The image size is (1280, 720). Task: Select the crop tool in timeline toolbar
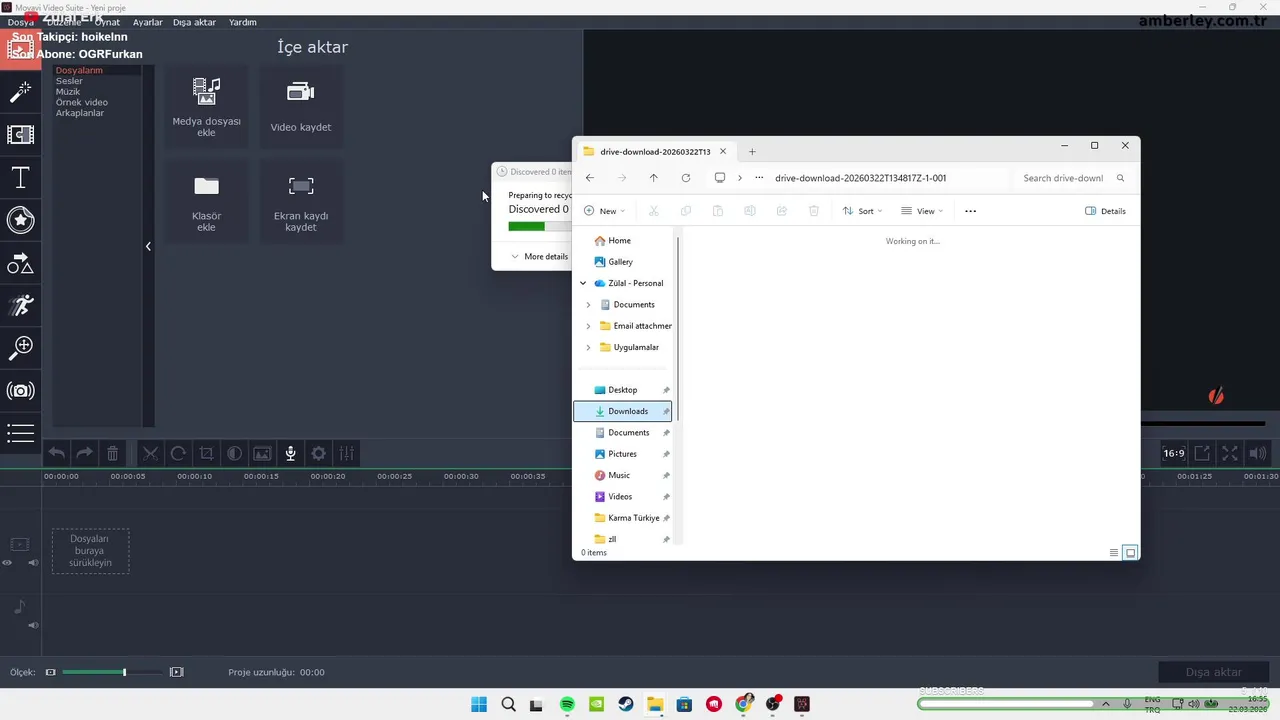point(206,454)
